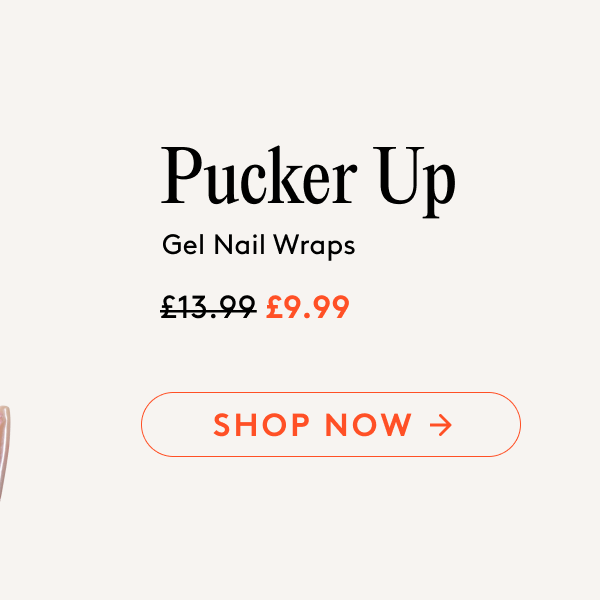Viewport: 600px width, 600px height.
Task: Click the pound sign of the struck-through price
Action: pos(169,307)
